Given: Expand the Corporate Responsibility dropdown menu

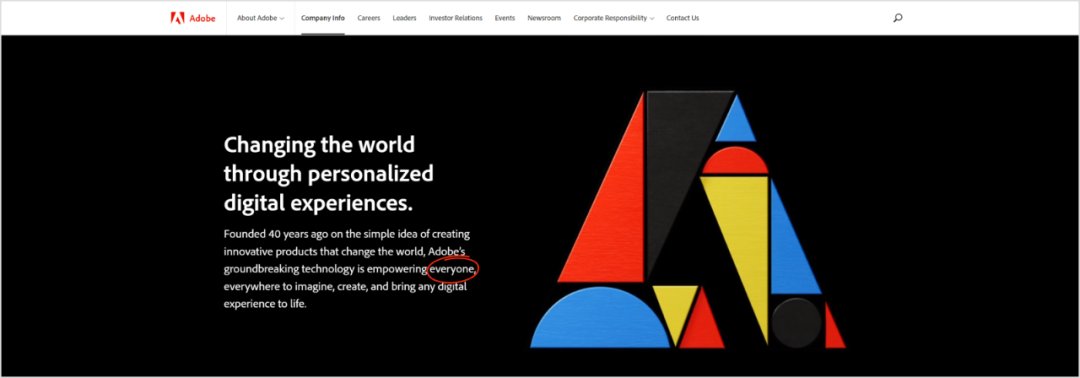Looking at the screenshot, I should (614, 18).
